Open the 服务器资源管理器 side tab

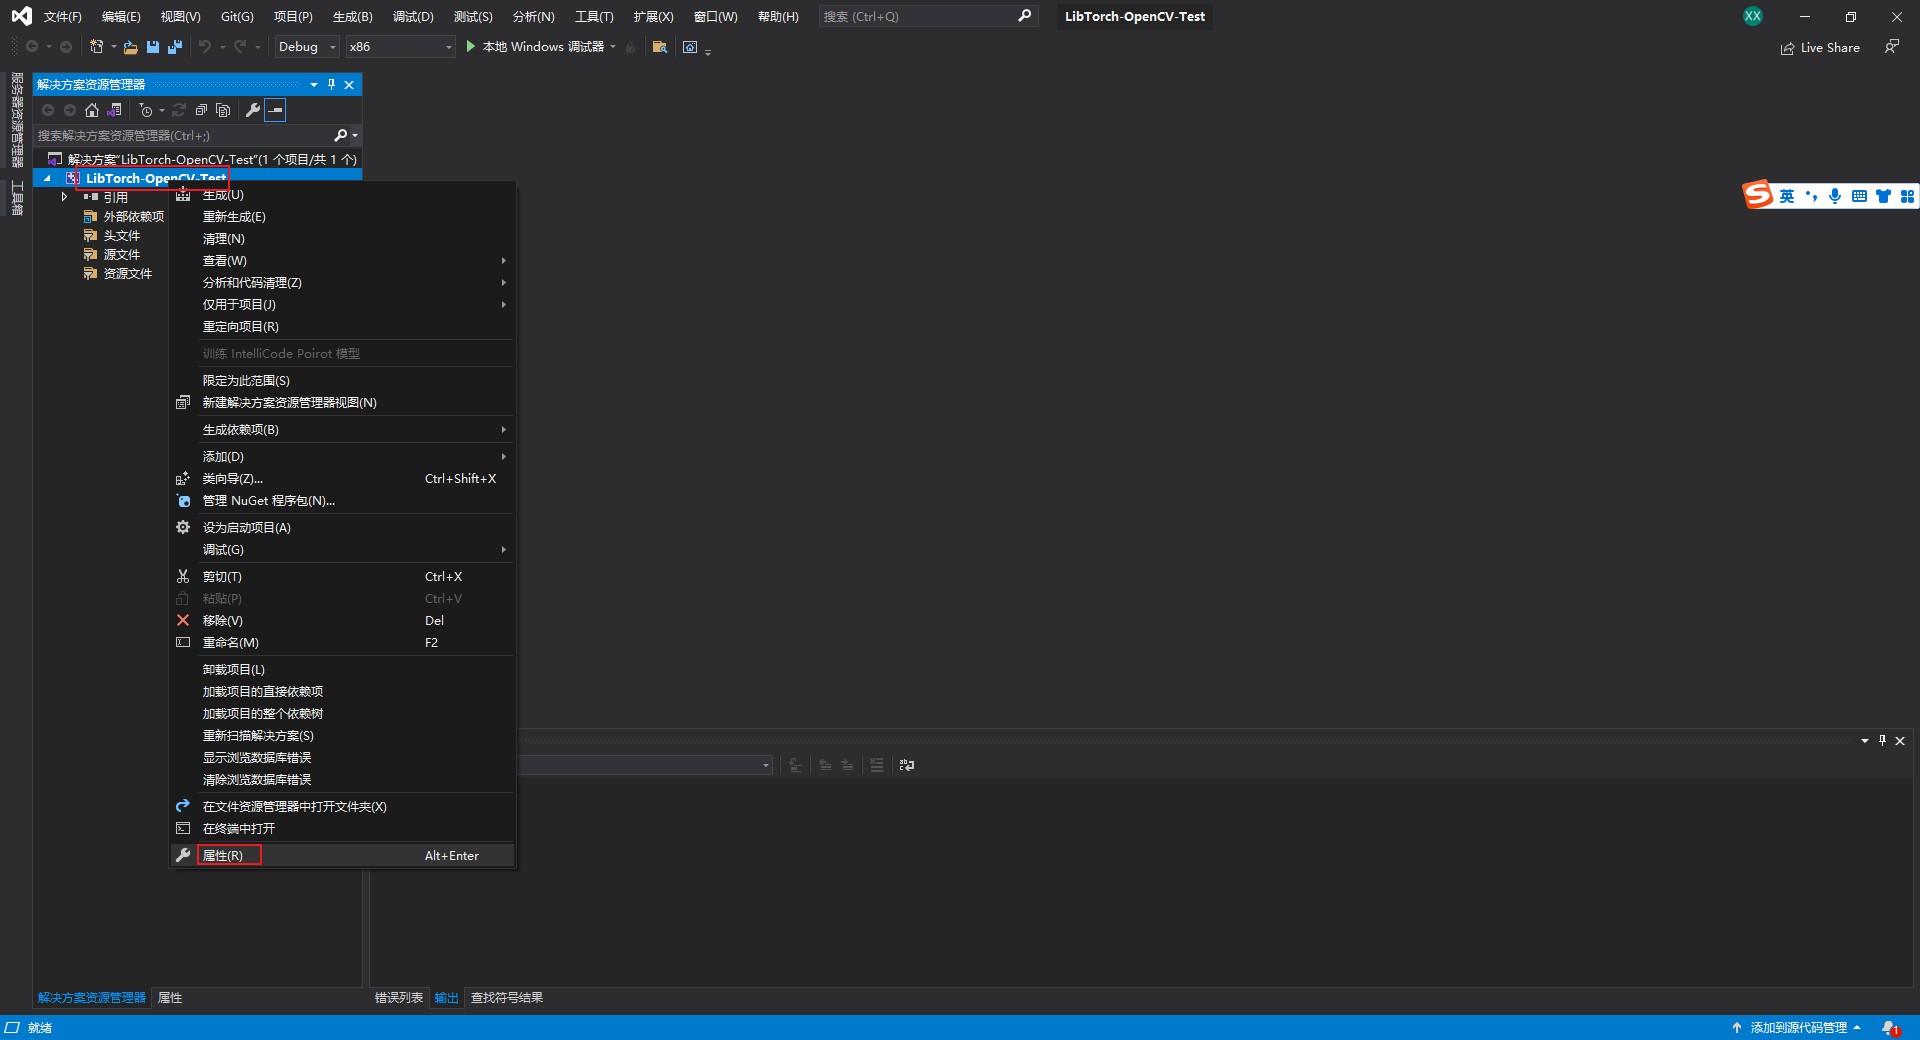click(17, 120)
